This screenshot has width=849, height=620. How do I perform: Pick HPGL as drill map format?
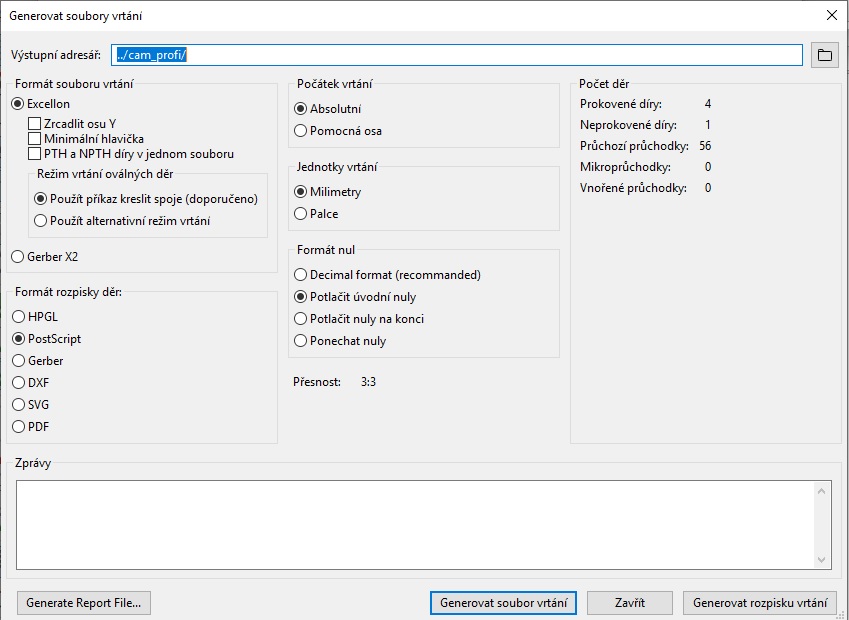point(18,317)
